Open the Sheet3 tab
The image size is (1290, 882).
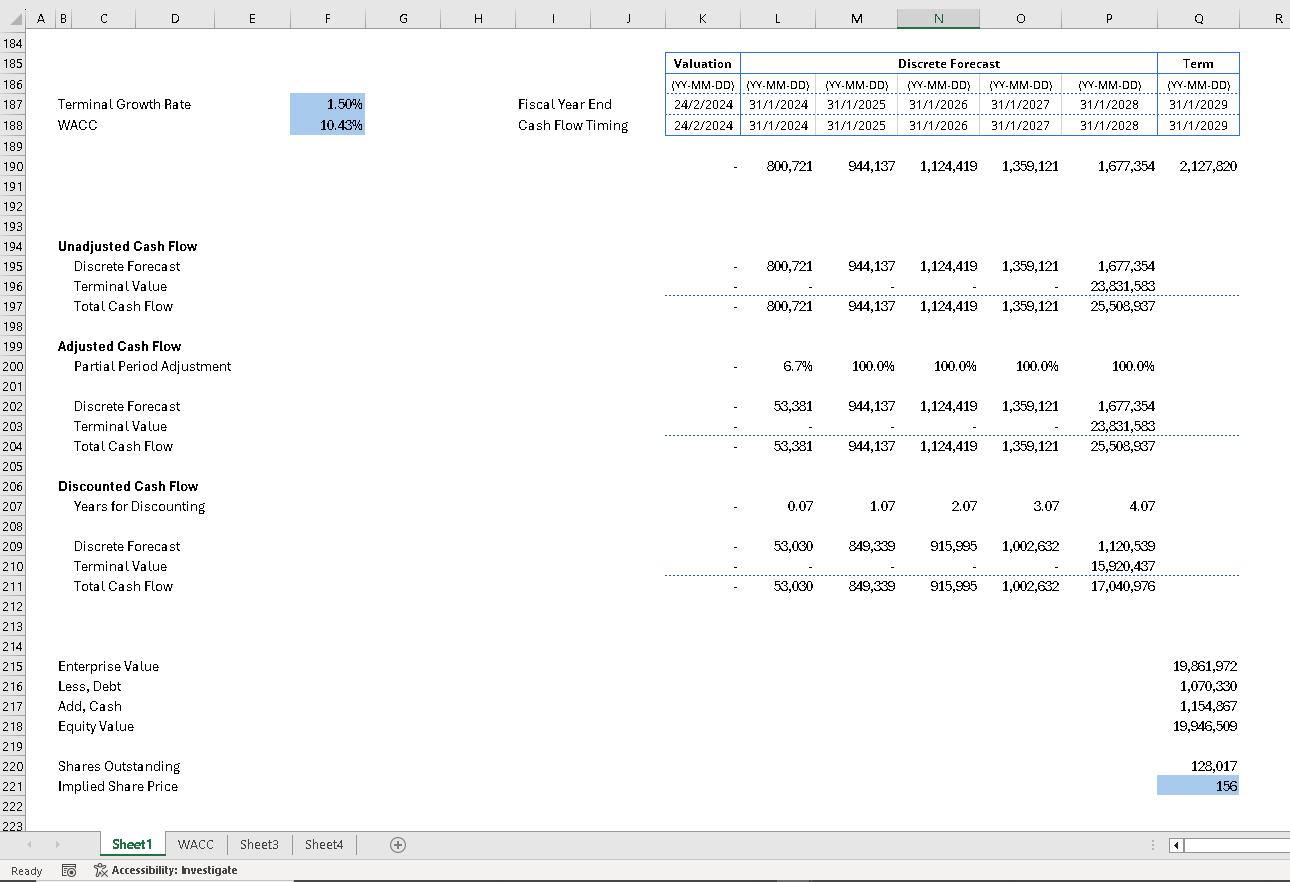click(259, 845)
